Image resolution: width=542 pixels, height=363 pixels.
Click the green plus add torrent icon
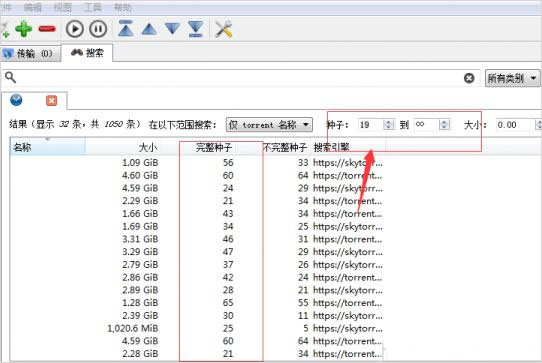tap(24, 29)
